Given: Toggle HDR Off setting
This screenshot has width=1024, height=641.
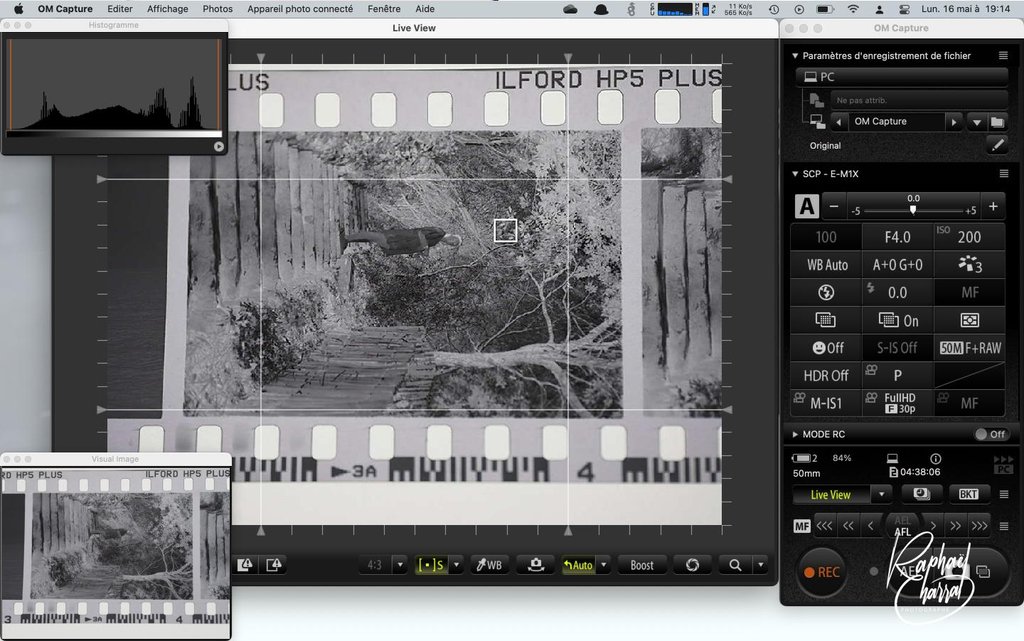Looking at the screenshot, I should (x=826, y=376).
